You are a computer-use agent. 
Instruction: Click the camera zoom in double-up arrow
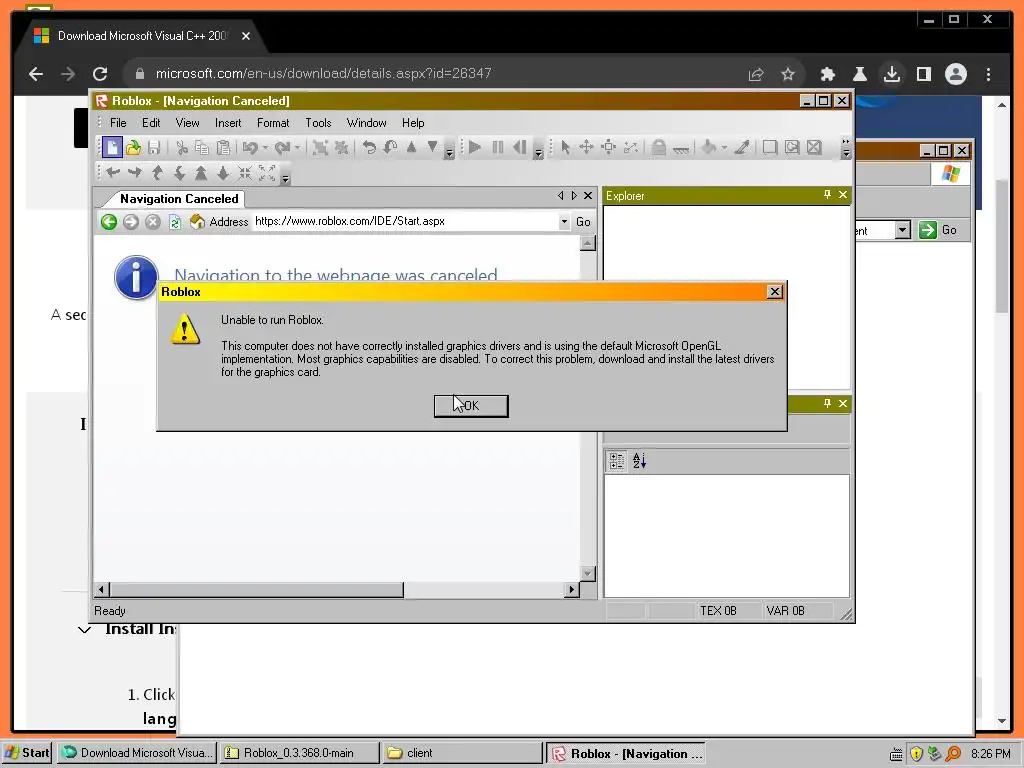201,173
